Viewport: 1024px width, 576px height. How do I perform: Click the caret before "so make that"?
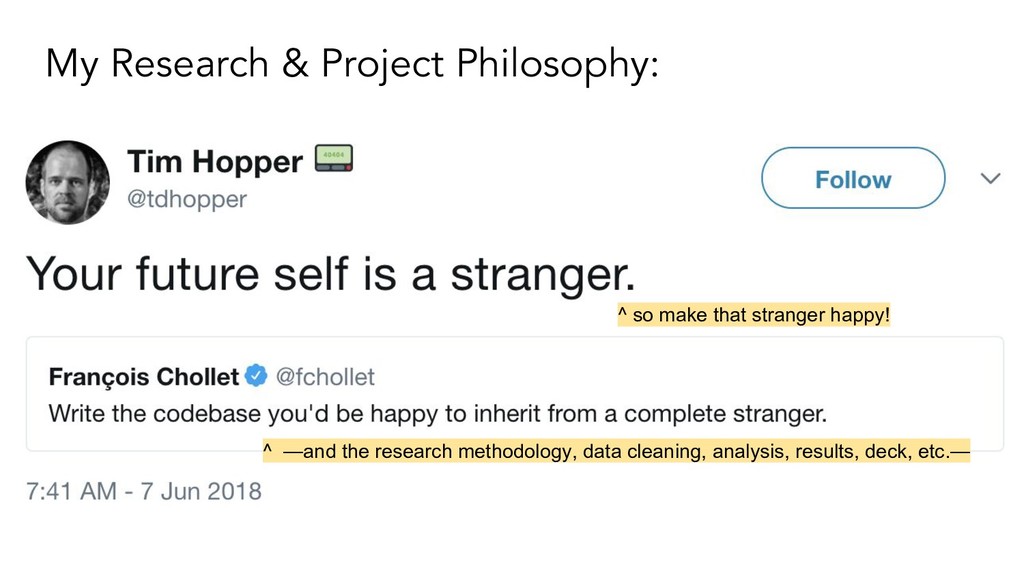click(622, 317)
